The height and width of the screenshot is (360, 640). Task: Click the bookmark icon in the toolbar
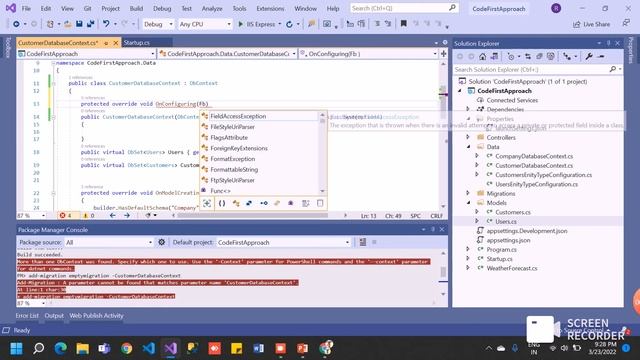[403, 24]
